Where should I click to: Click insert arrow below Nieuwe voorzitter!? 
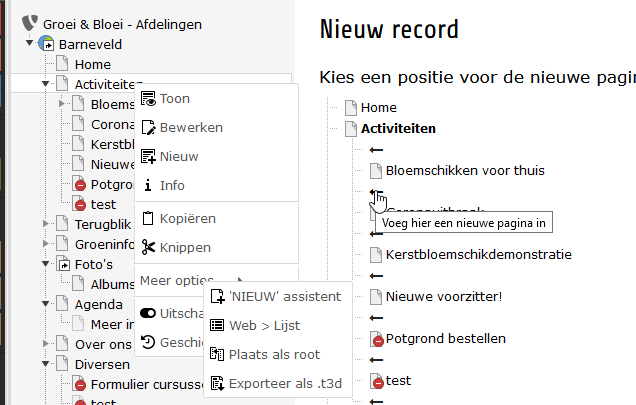tap(376, 317)
